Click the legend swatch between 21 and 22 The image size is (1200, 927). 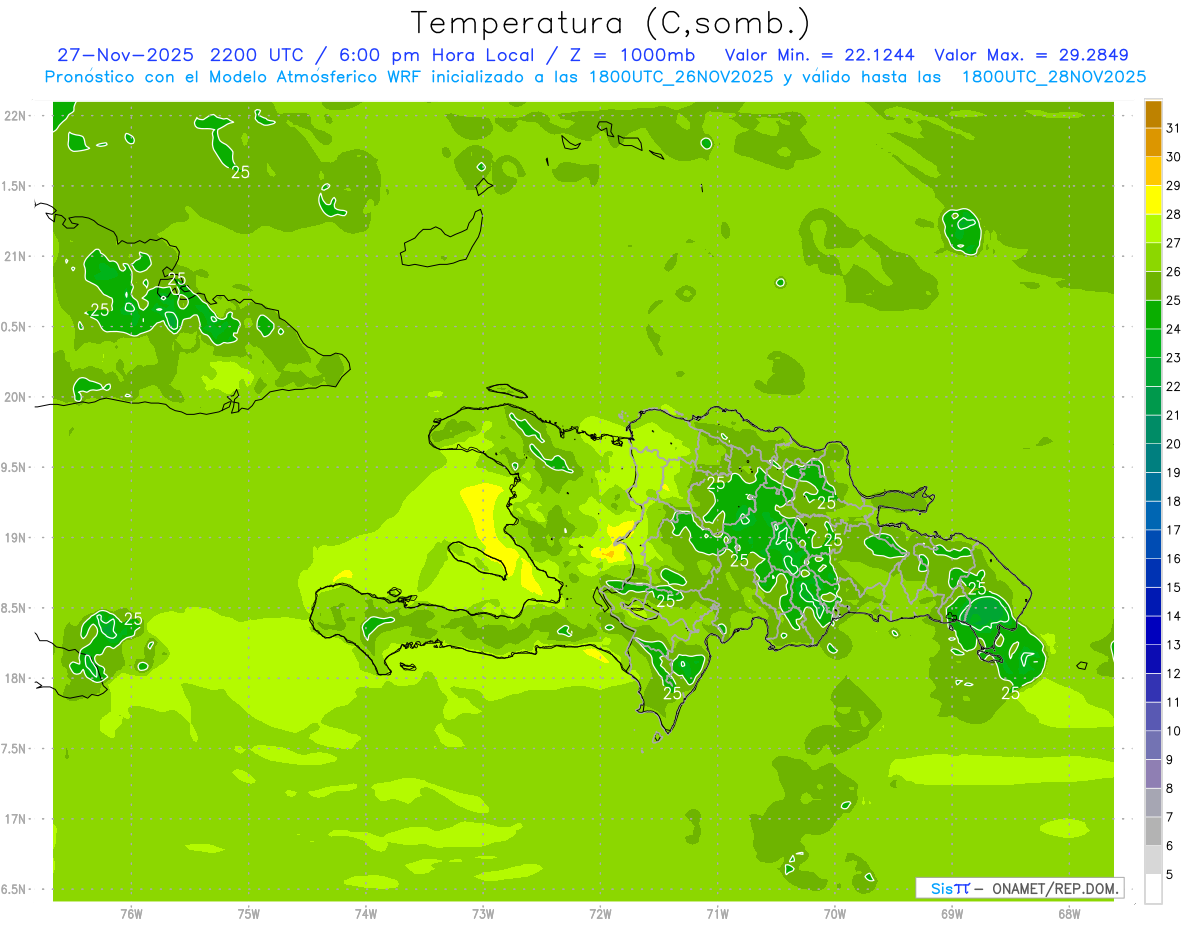coord(1153,400)
